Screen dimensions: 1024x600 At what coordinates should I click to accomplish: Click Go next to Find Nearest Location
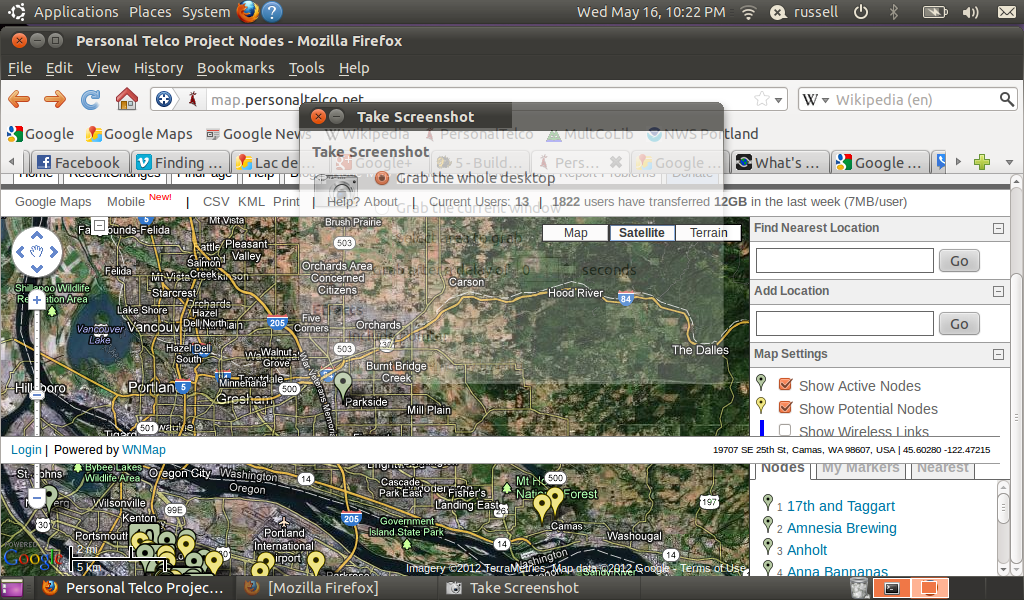[959, 261]
